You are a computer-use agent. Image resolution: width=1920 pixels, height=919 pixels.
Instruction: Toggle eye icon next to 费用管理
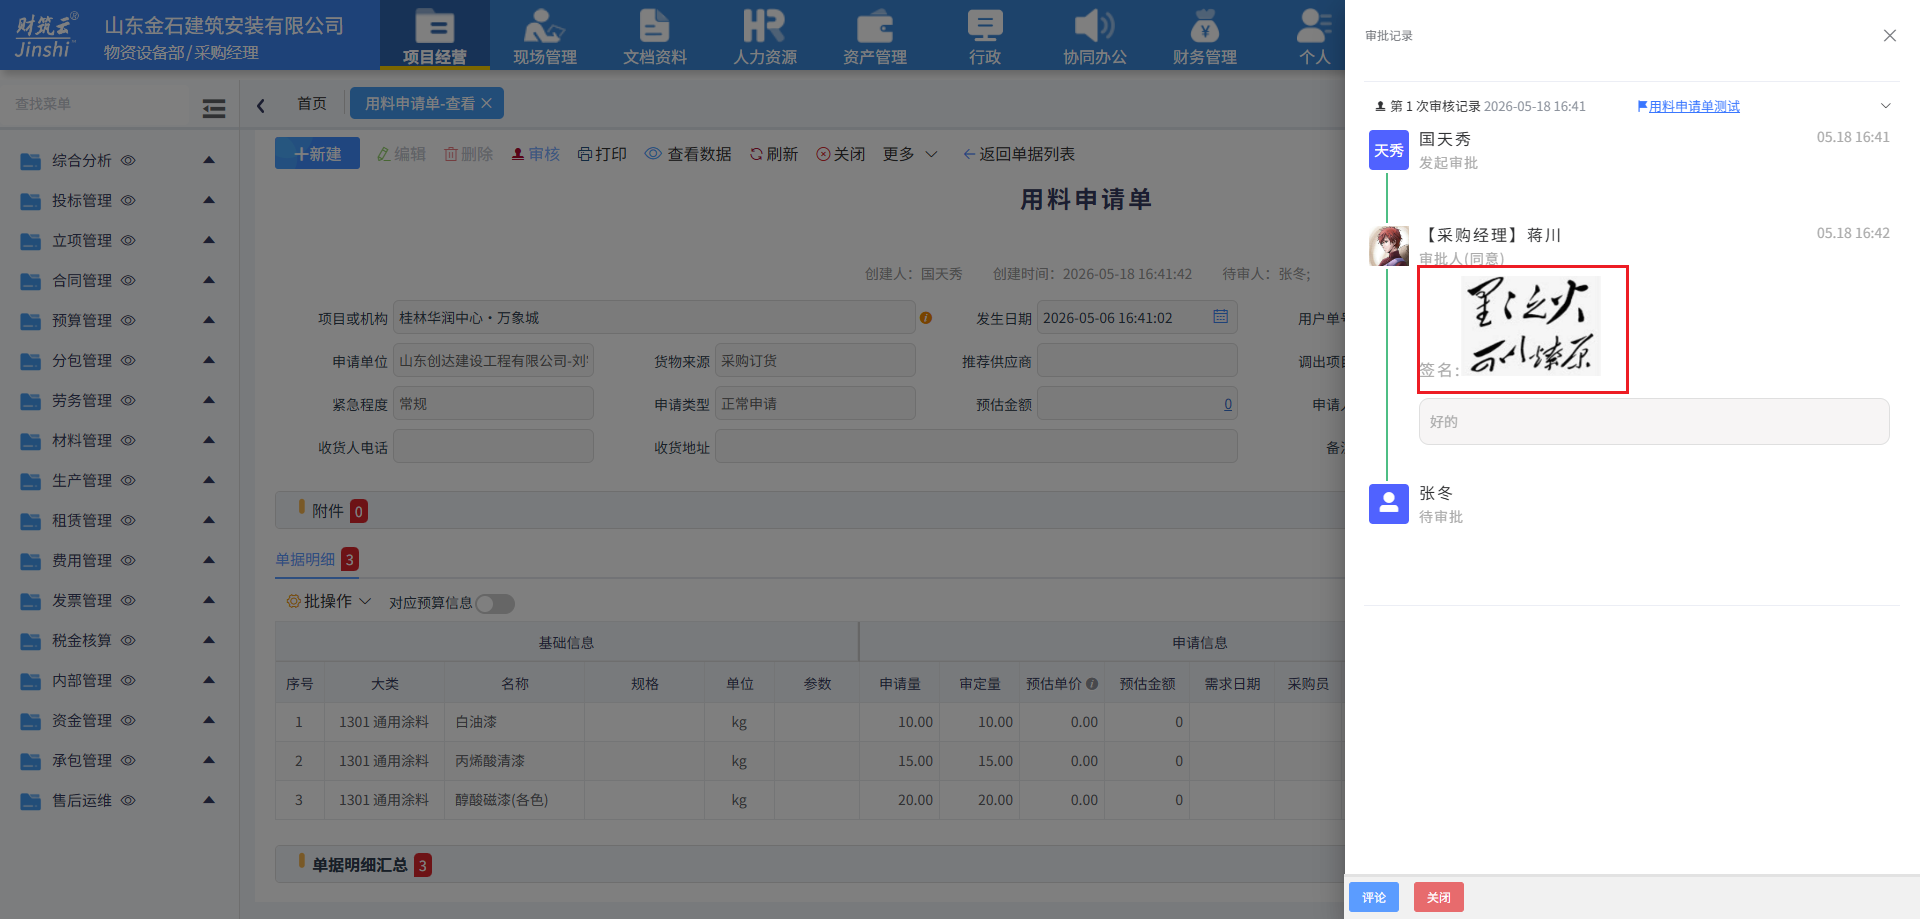[128, 560]
